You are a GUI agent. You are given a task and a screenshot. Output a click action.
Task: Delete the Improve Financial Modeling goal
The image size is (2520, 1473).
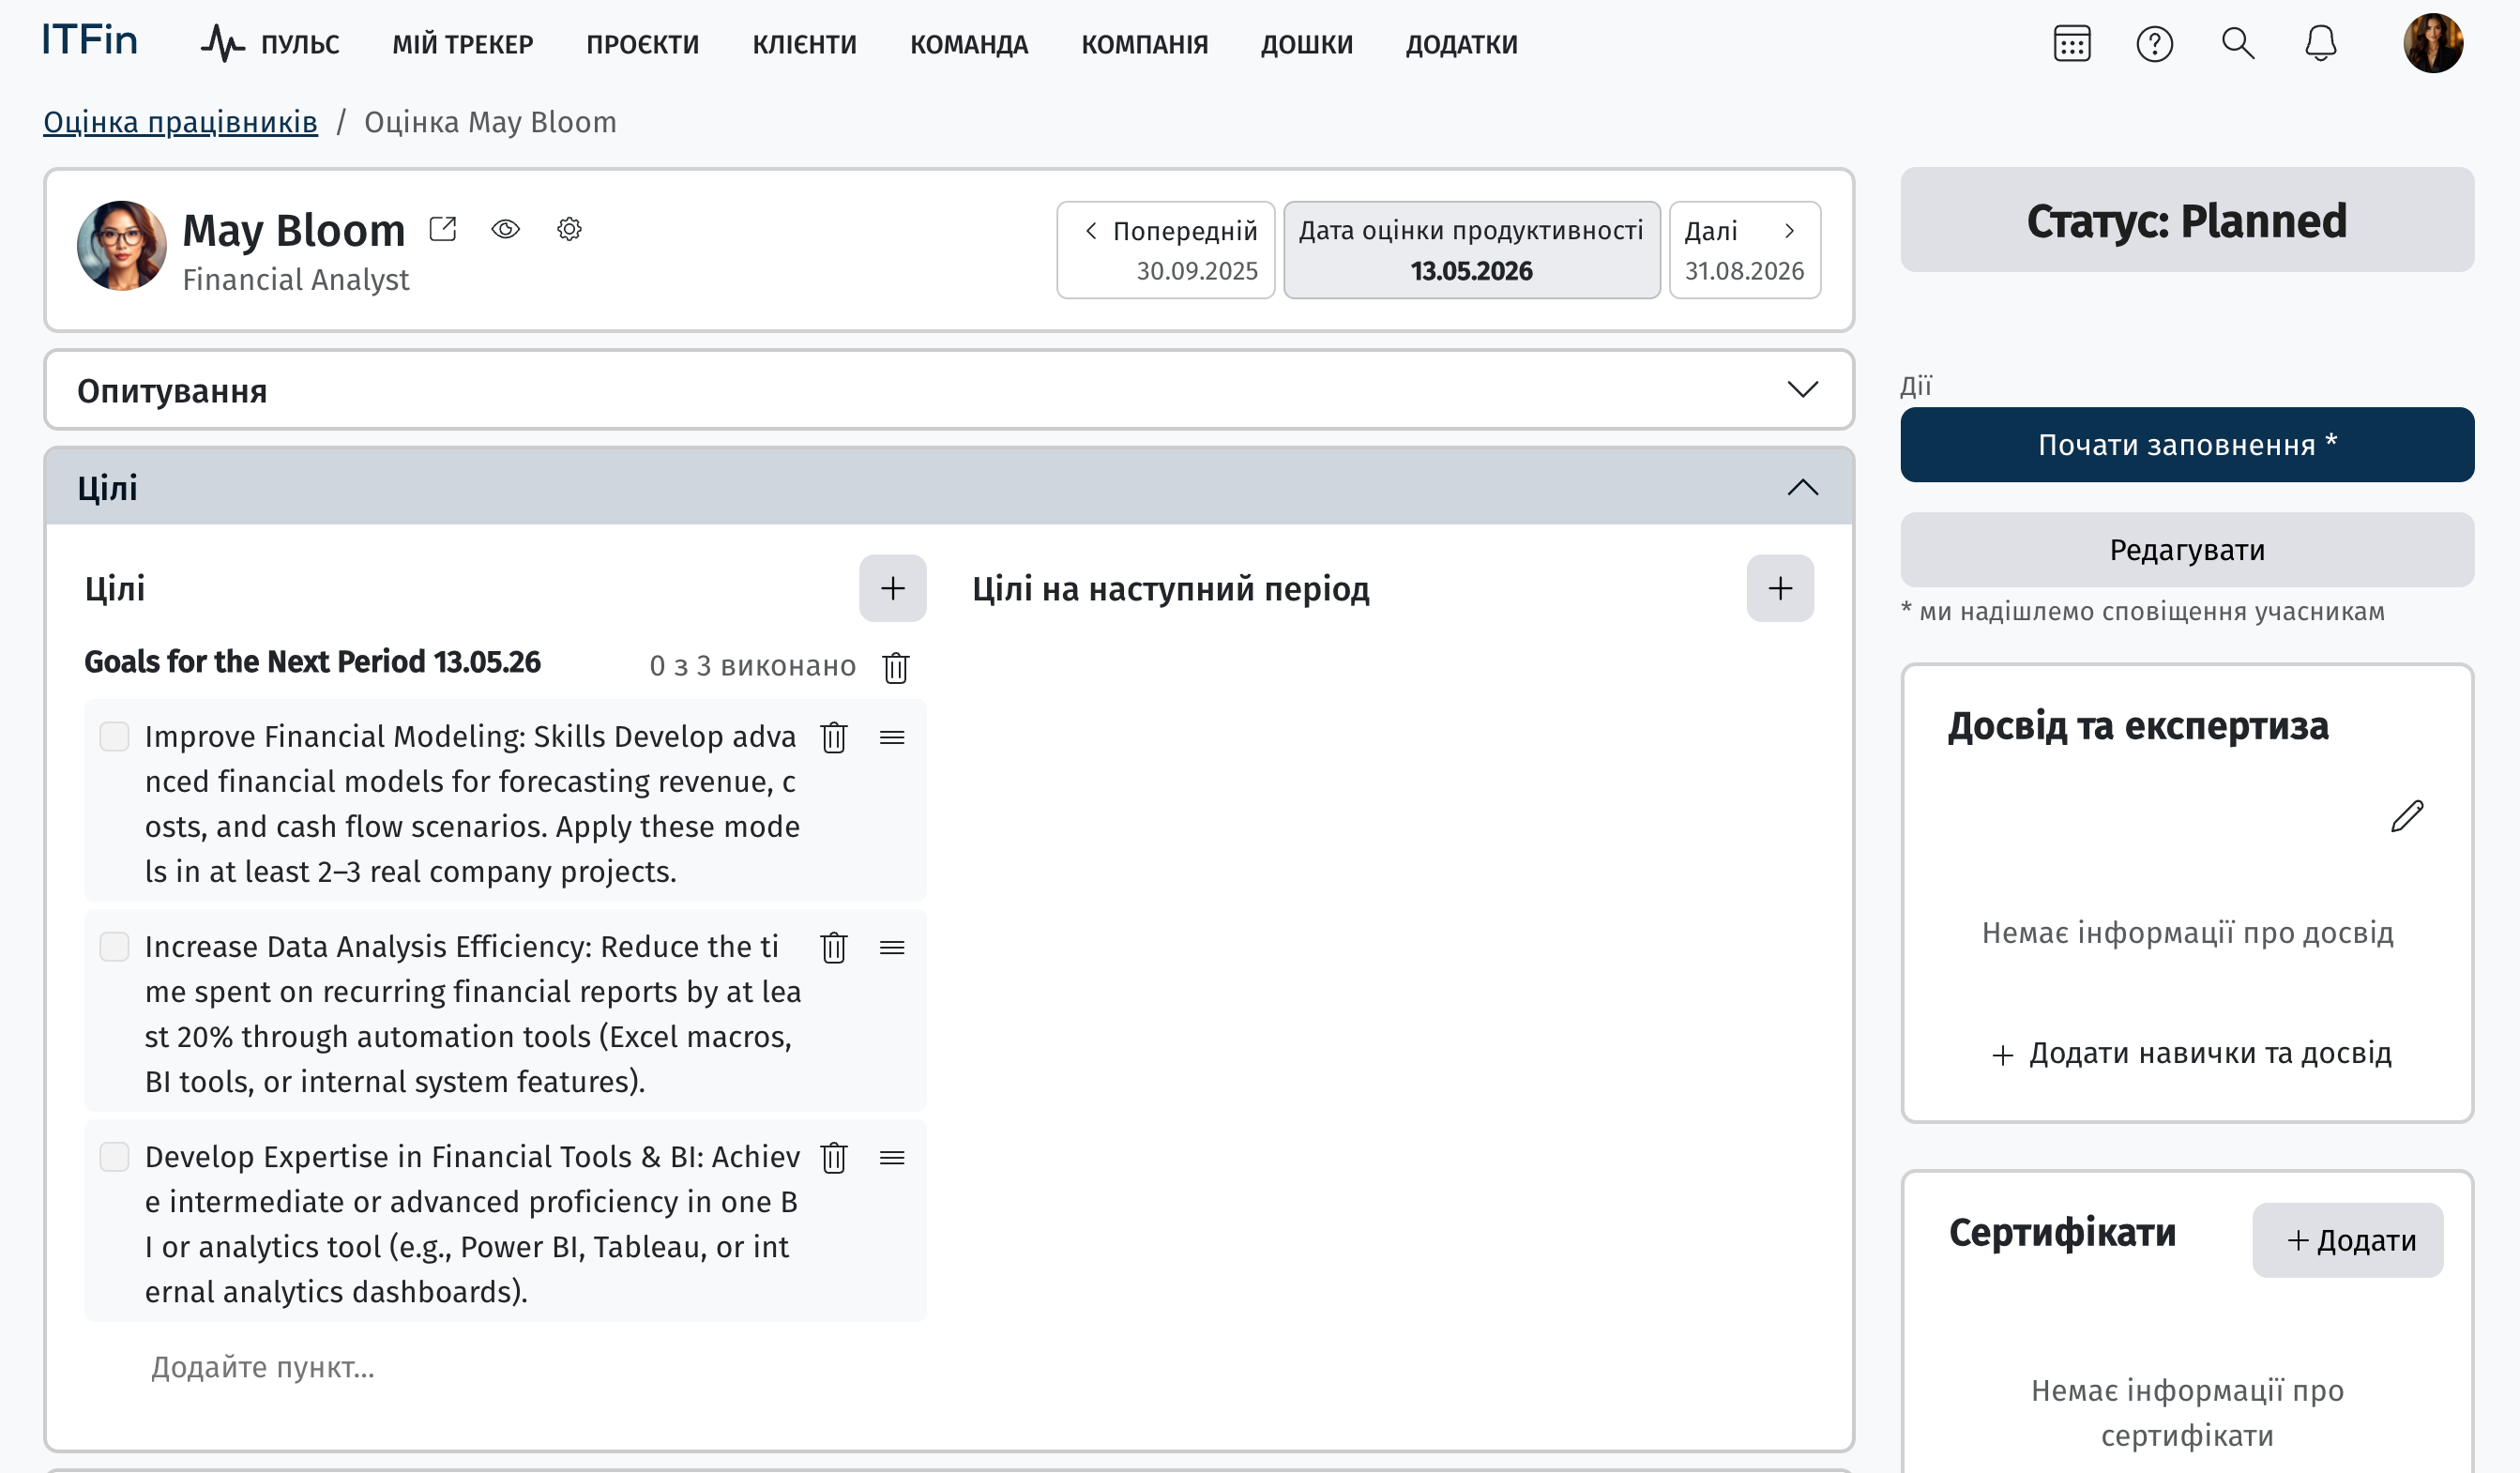tap(833, 738)
